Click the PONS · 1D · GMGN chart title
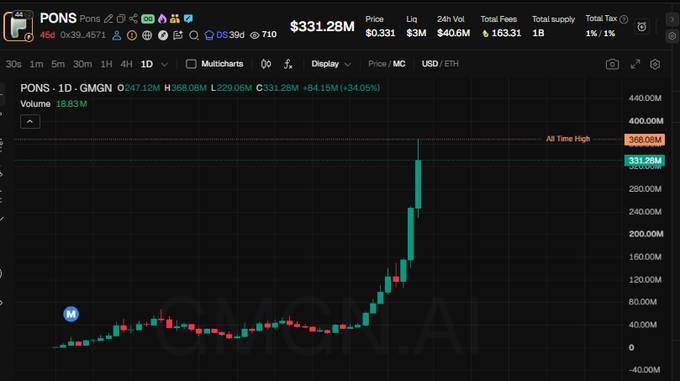Screen dimensions: 680x381 66,88
